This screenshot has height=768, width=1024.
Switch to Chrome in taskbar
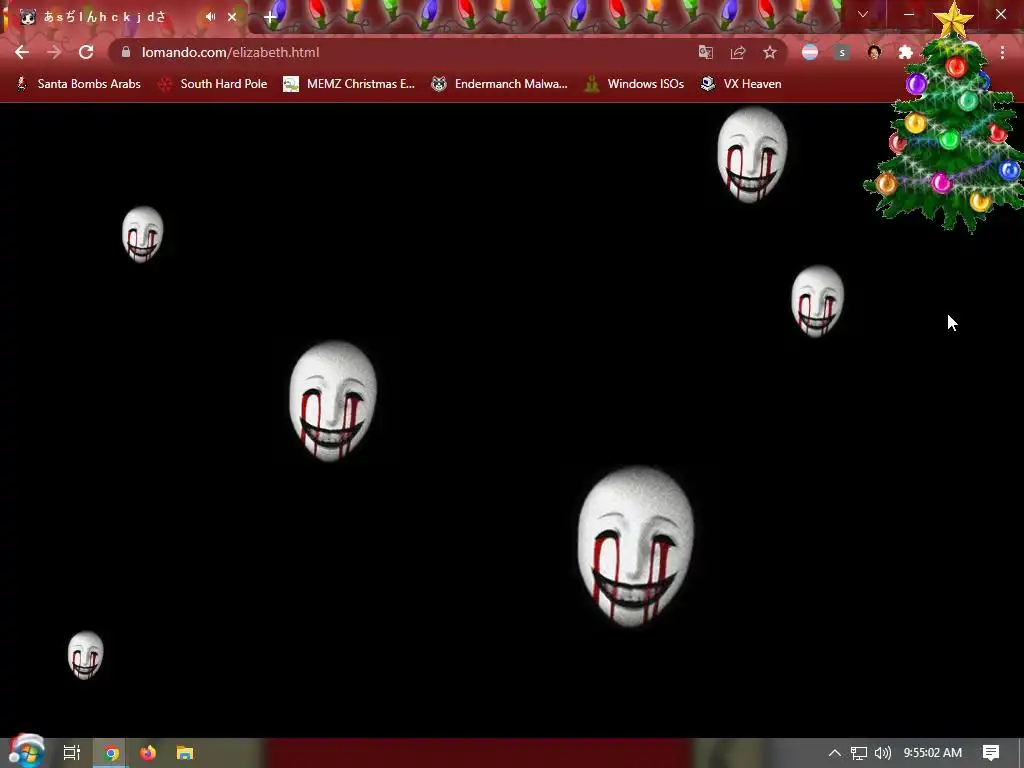pos(111,753)
